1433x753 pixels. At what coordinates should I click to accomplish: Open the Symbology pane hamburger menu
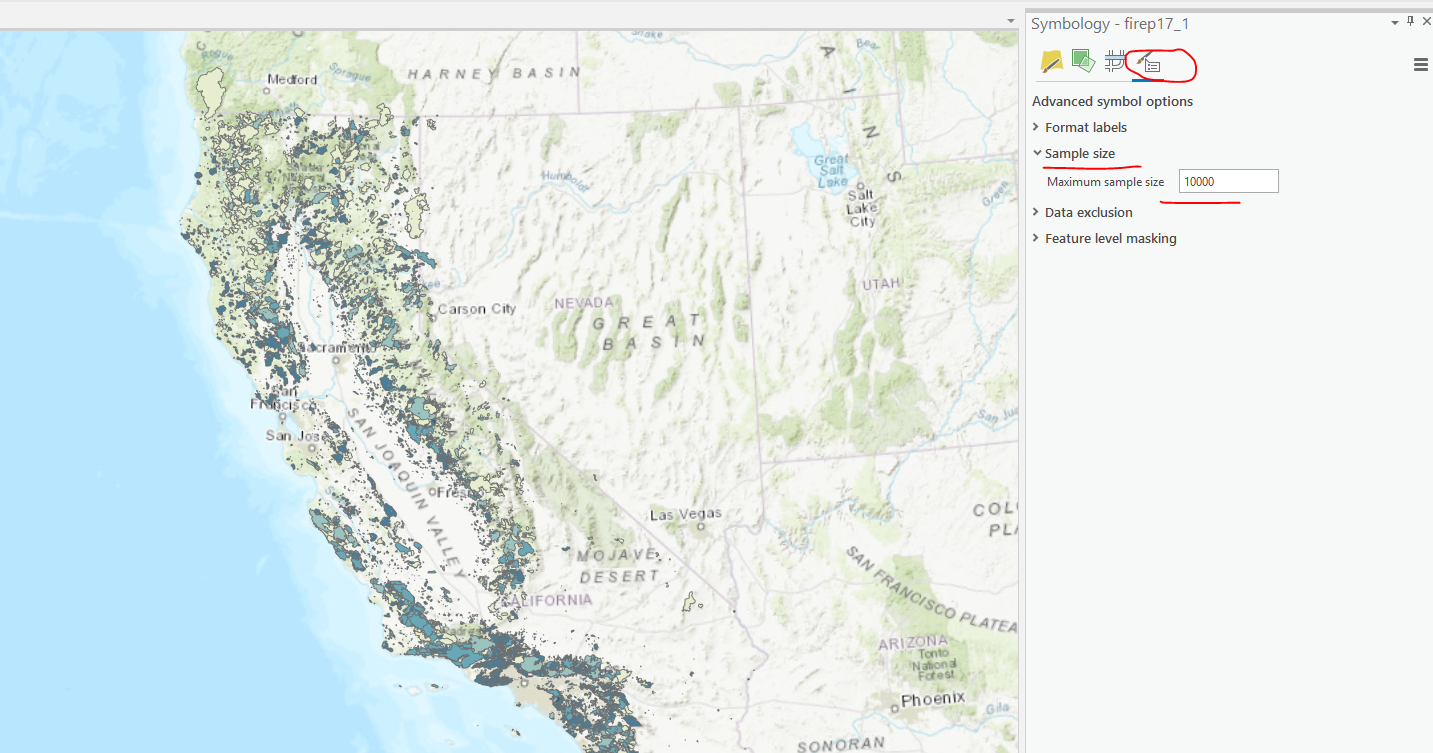pos(1420,65)
